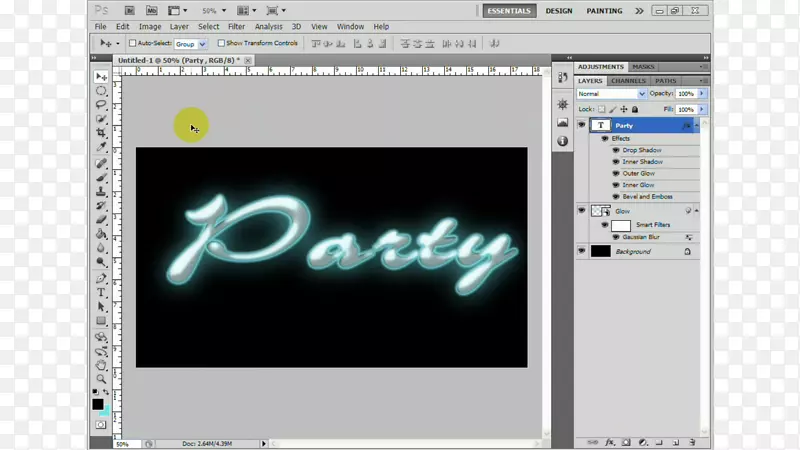
Task: Select the Lasso tool
Action: (x=101, y=104)
